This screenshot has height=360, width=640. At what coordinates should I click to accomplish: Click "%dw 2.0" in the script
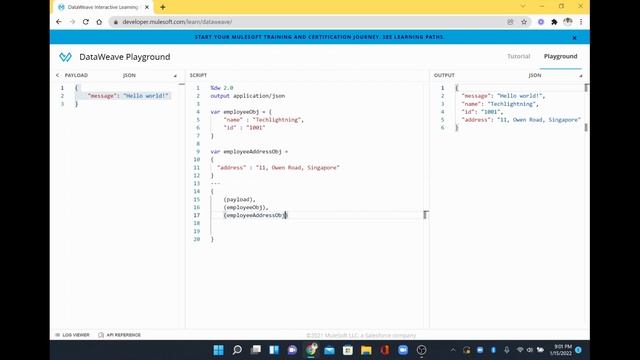[222, 88]
